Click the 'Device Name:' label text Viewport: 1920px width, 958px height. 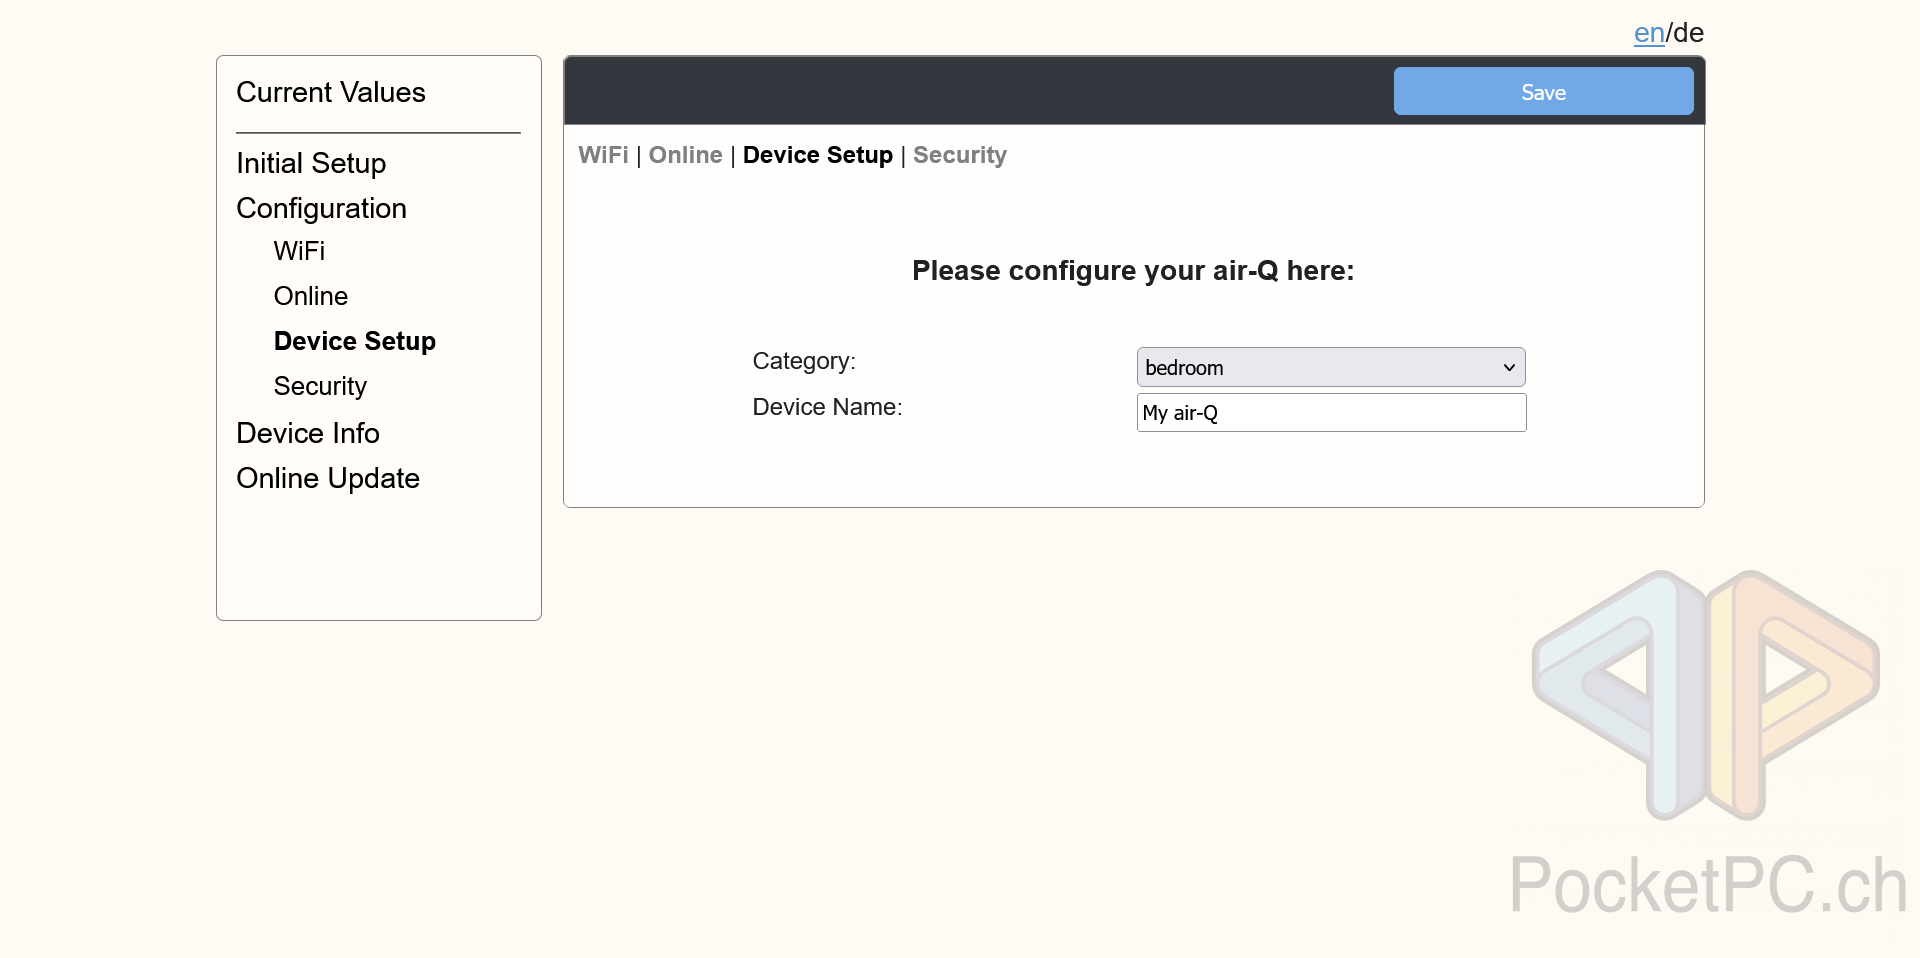coord(827,407)
